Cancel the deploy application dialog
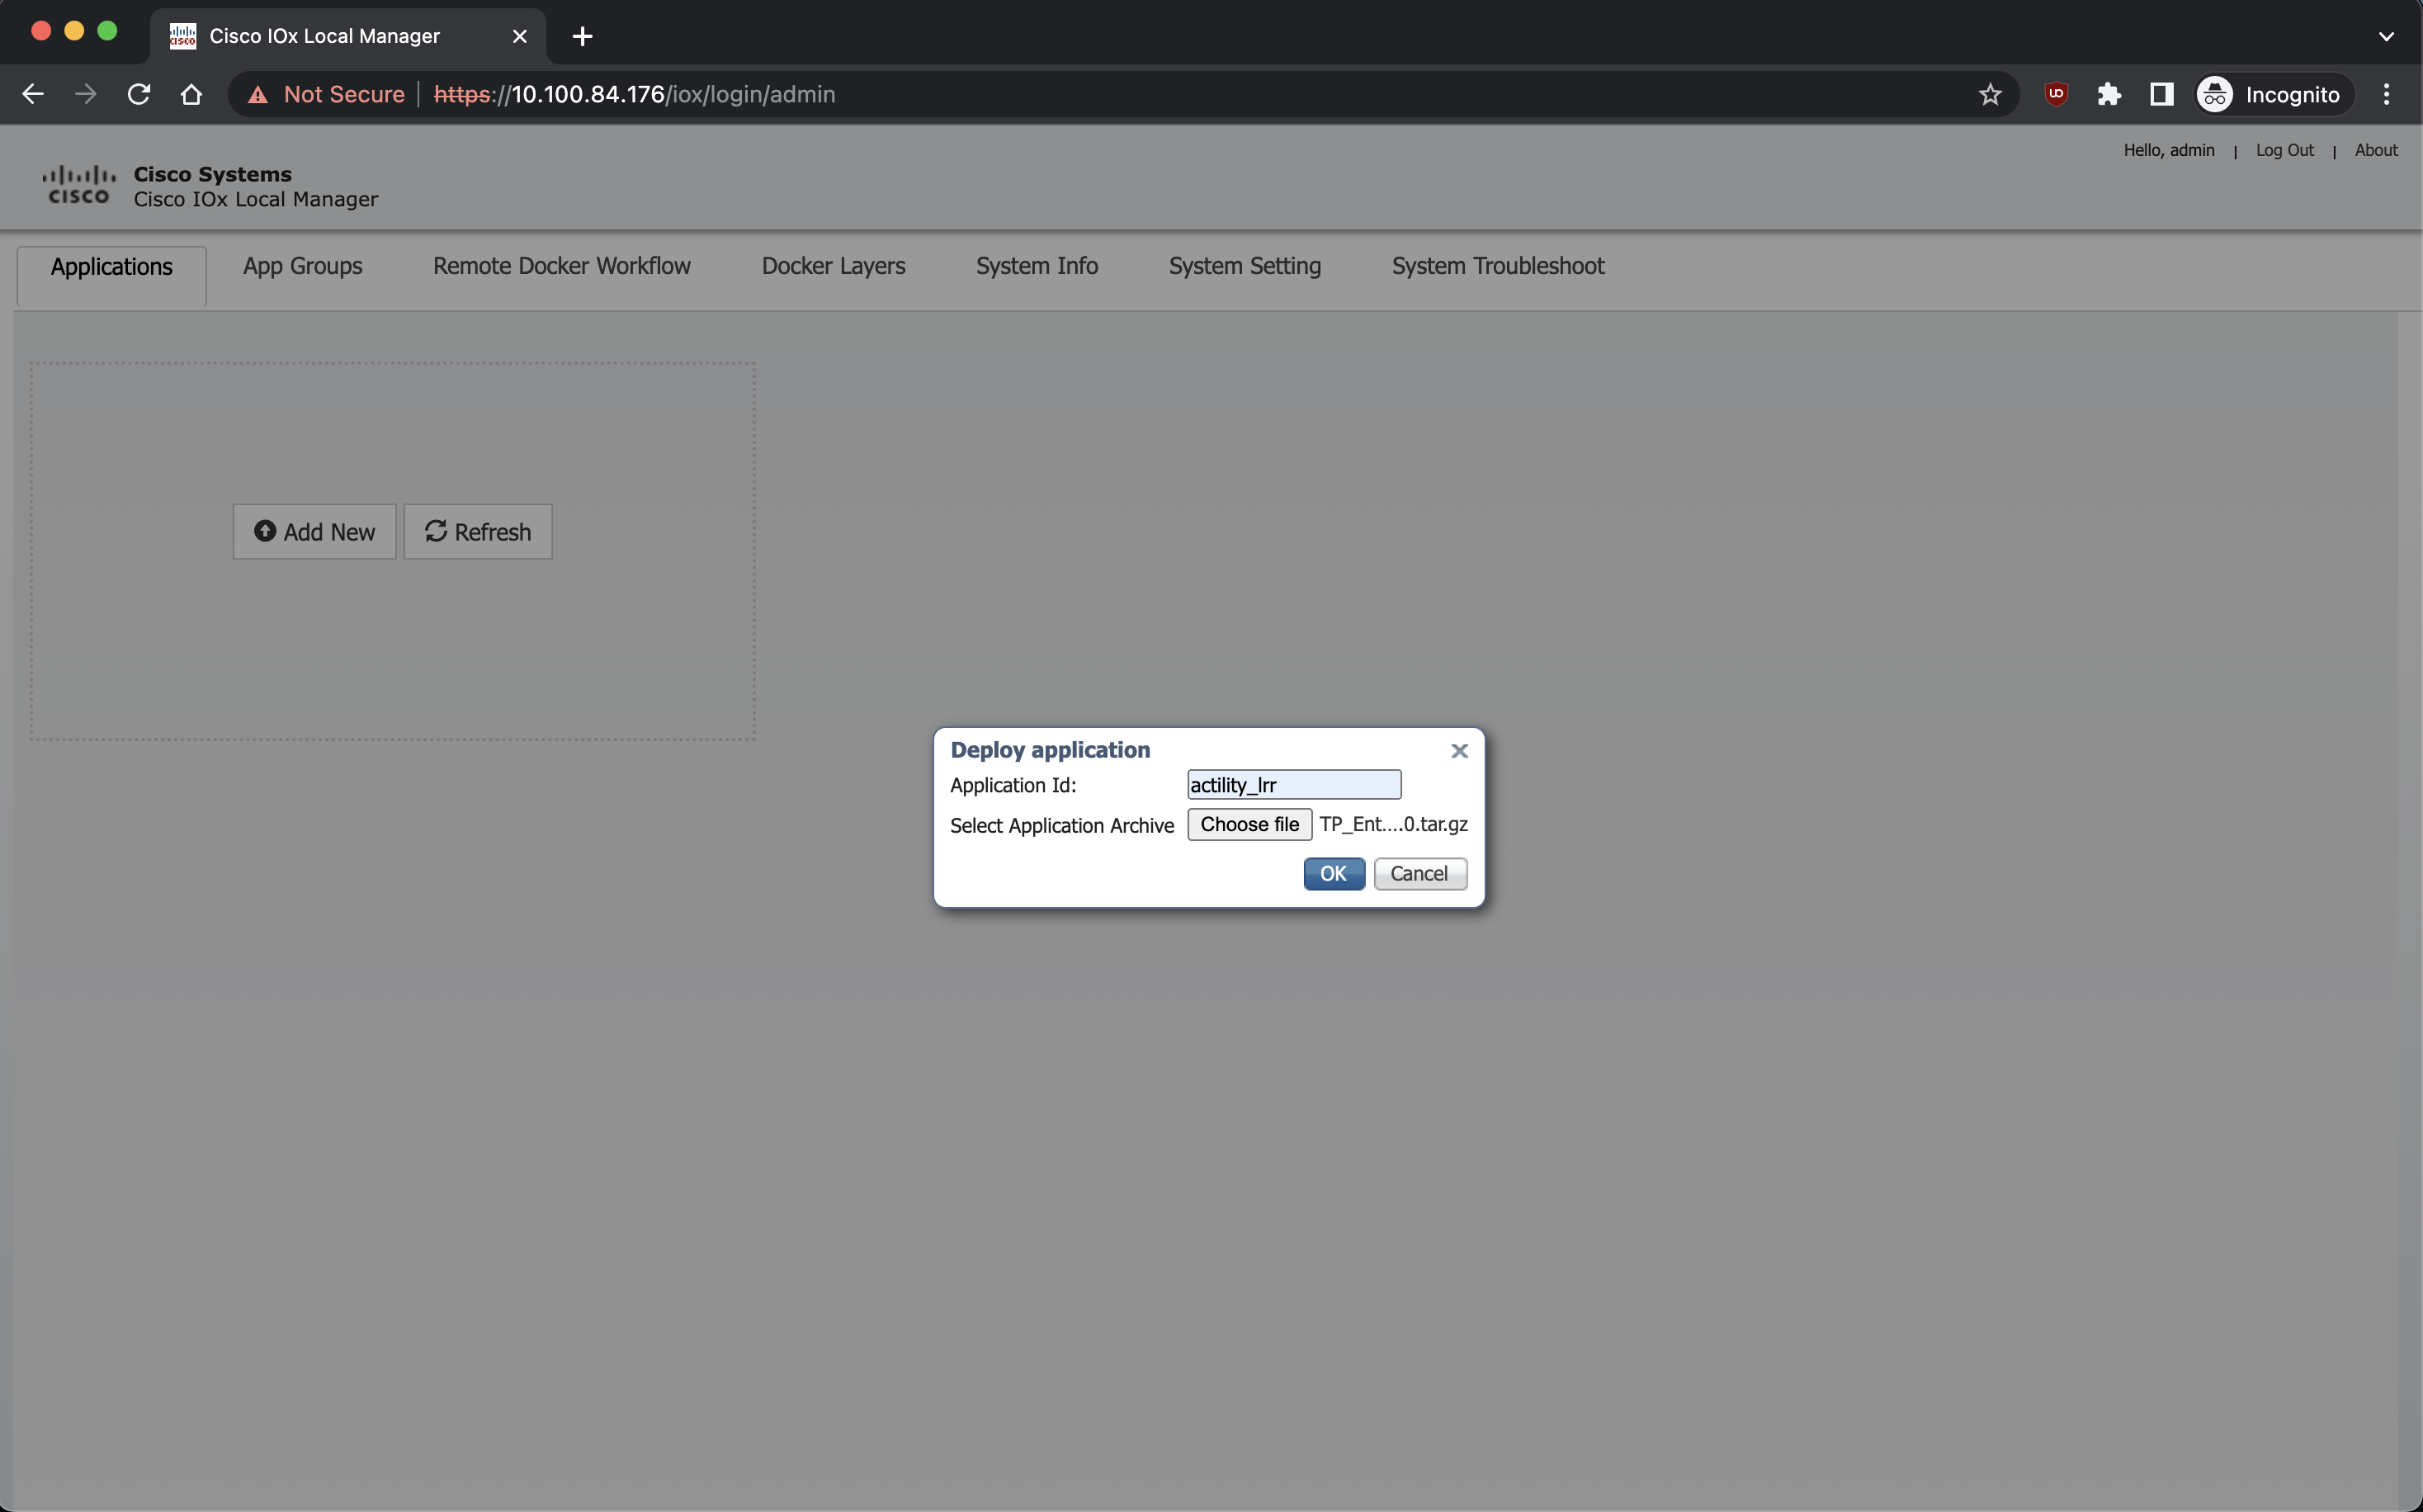This screenshot has width=2423, height=1512. coord(1419,873)
